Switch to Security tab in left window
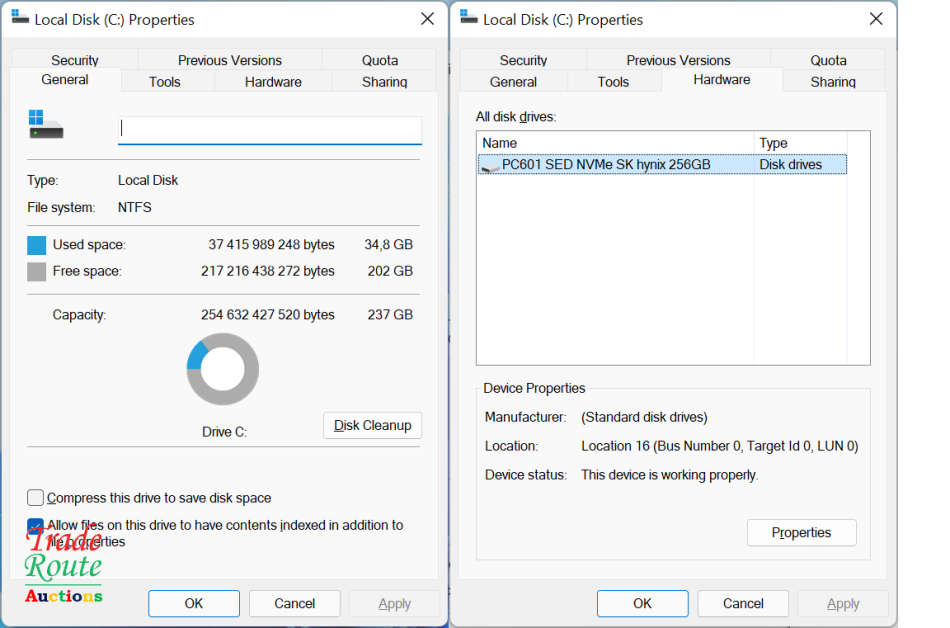This screenshot has width=950, height=628. tap(75, 60)
